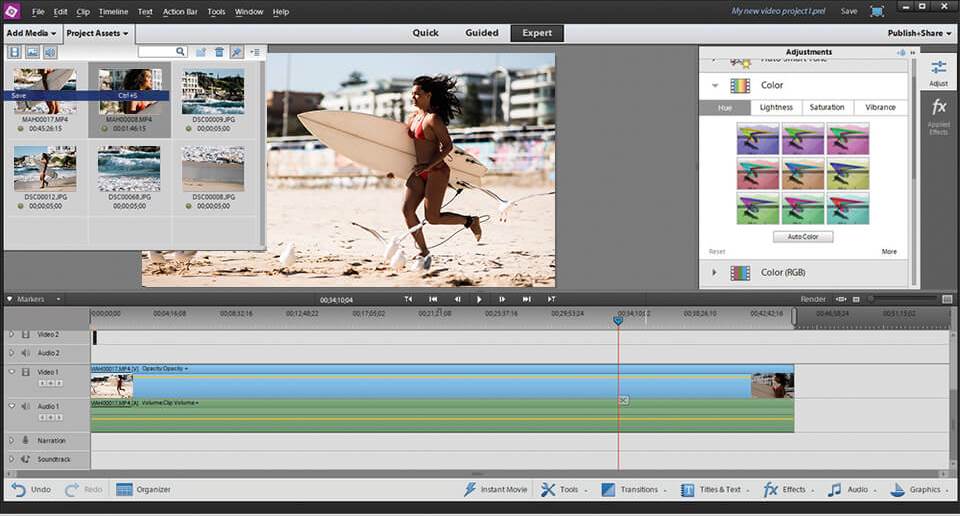Open the Titles & Text panel
The image size is (960, 516).
click(714, 490)
